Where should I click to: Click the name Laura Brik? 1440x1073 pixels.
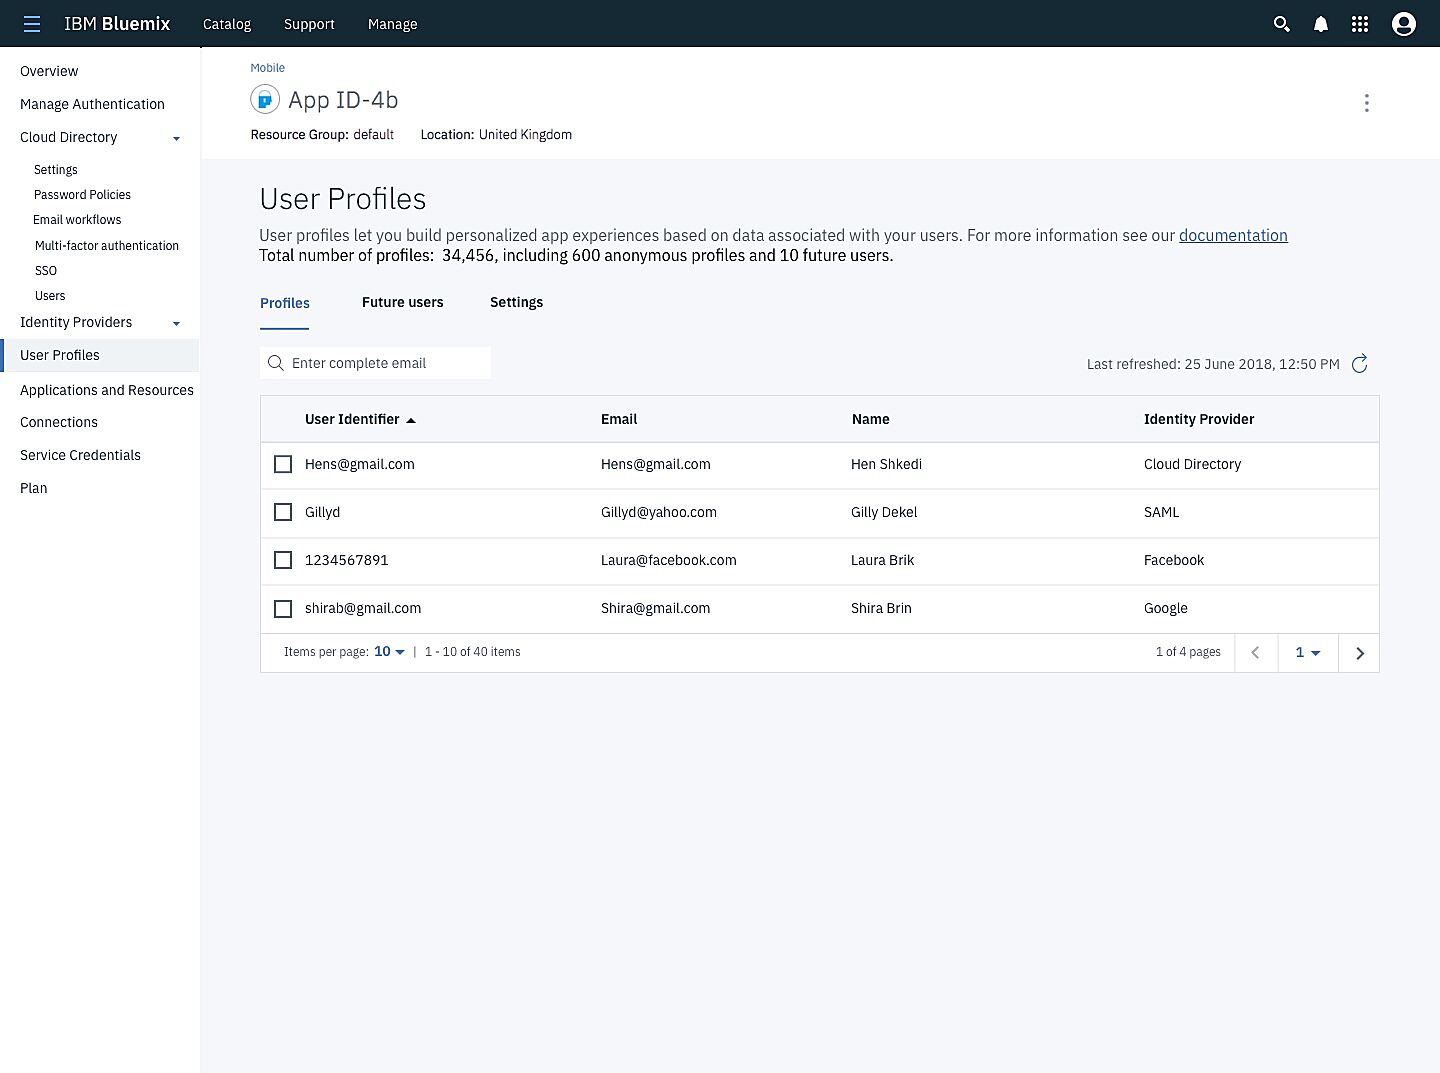click(x=883, y=560)
